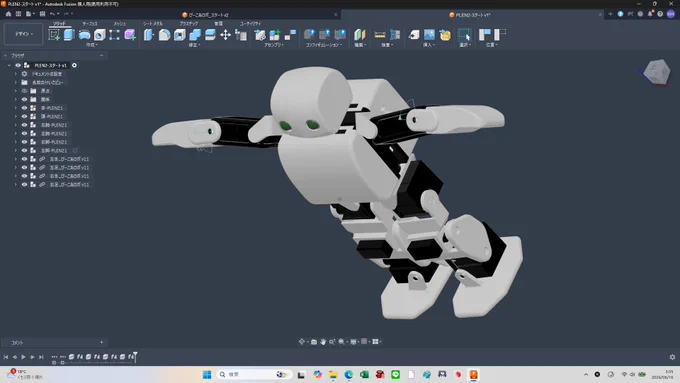
Task: Expand the 原点 tree node
Action: coord(16,91)
